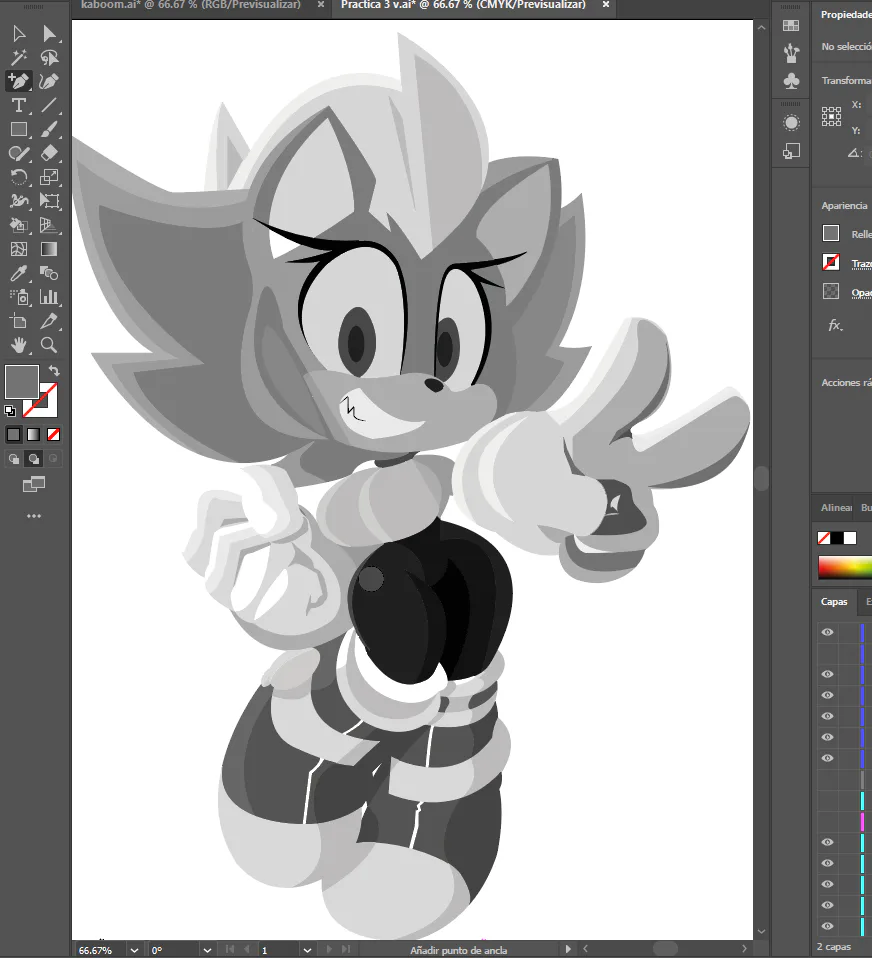Swap fill and stroke colors arrow
This screenshot has width=872, height=958.
point(54,370)
